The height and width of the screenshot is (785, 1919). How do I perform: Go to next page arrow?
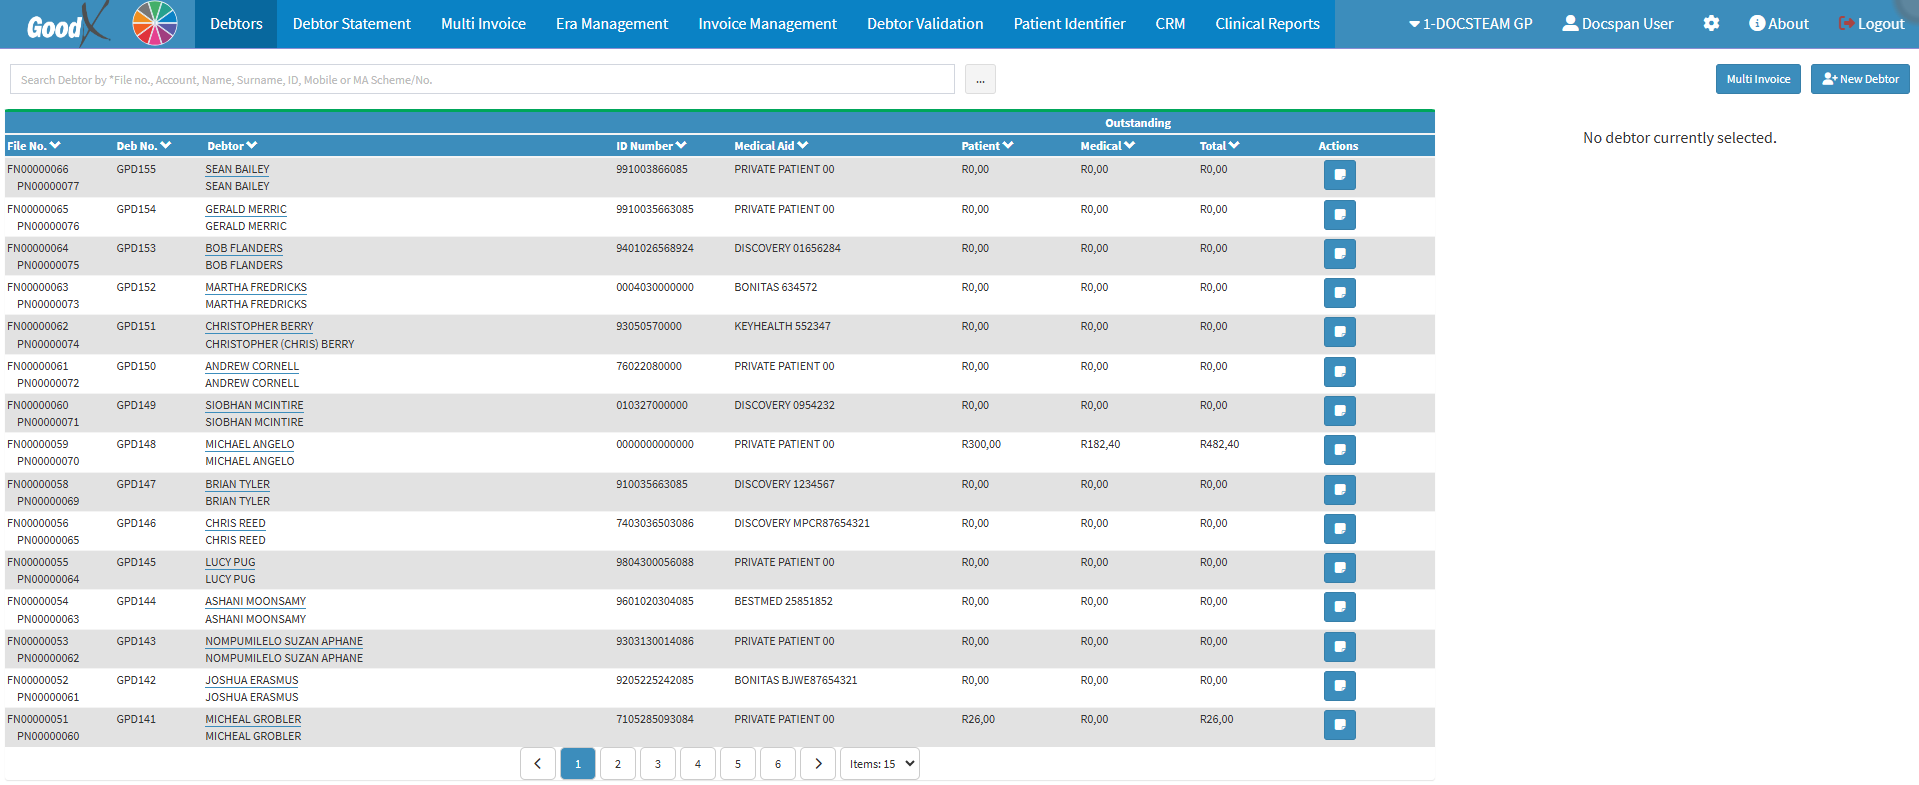point(818,764)
